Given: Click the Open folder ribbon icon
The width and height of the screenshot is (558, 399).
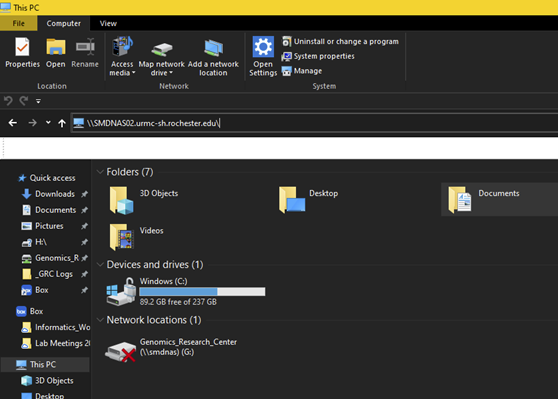Looking at the screenshot, I should [56, 53].
